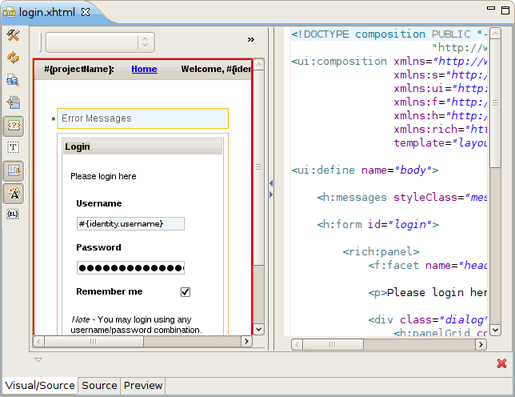The image size is (515, 397).
Task: Switch to the Source tab
Action: coord(99,386)
